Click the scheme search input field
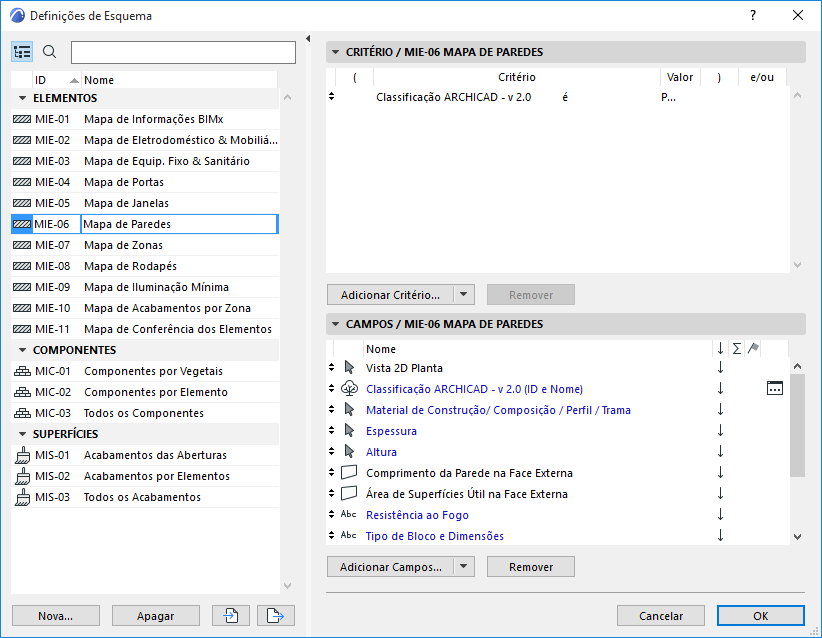 [183, 52]
